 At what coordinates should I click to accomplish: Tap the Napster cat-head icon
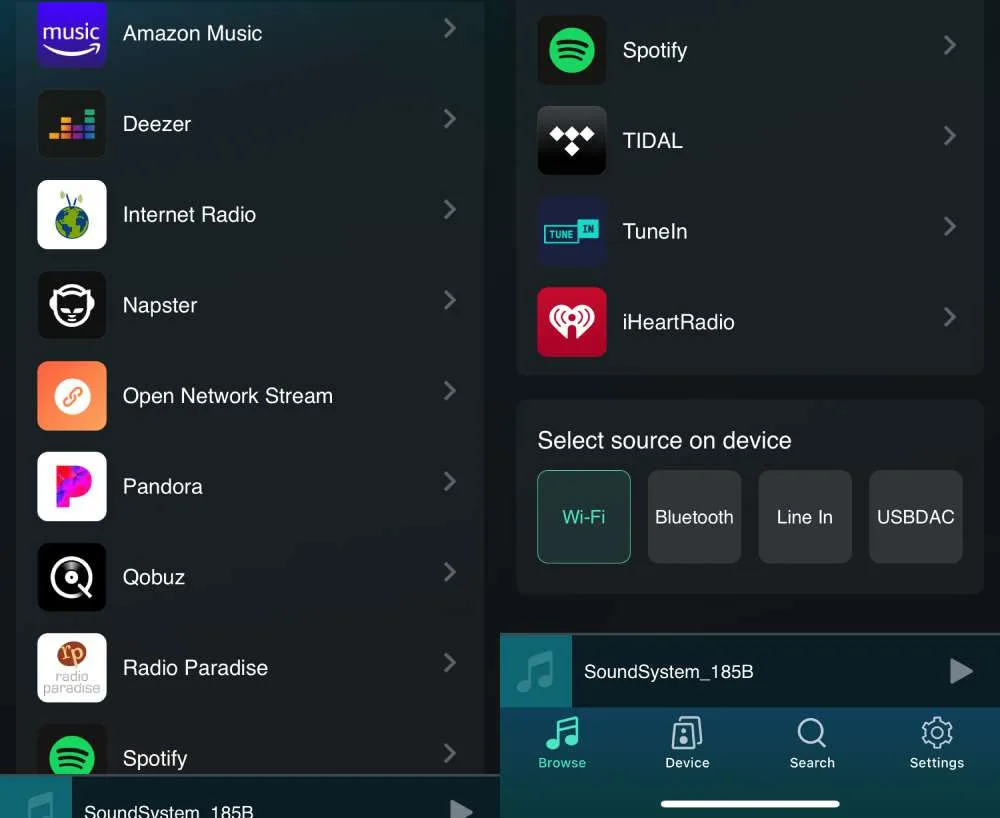pos(71,305)
